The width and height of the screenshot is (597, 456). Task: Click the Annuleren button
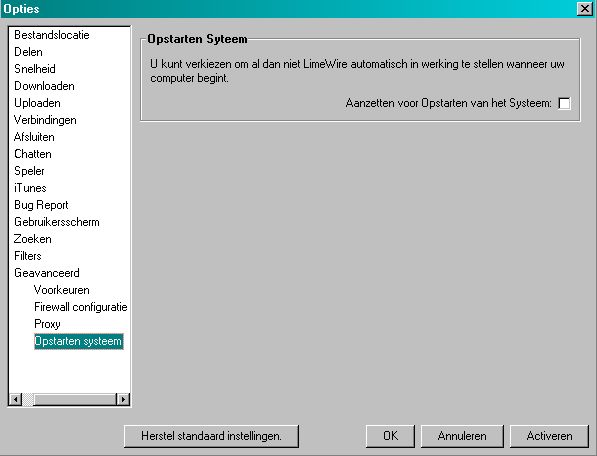pyautogui.click(x=462, y=436)
